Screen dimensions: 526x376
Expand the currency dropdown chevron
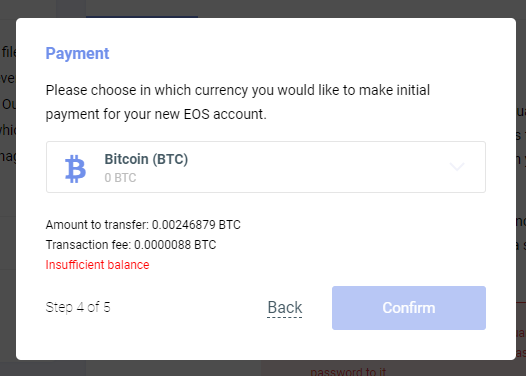pos(457,166)
